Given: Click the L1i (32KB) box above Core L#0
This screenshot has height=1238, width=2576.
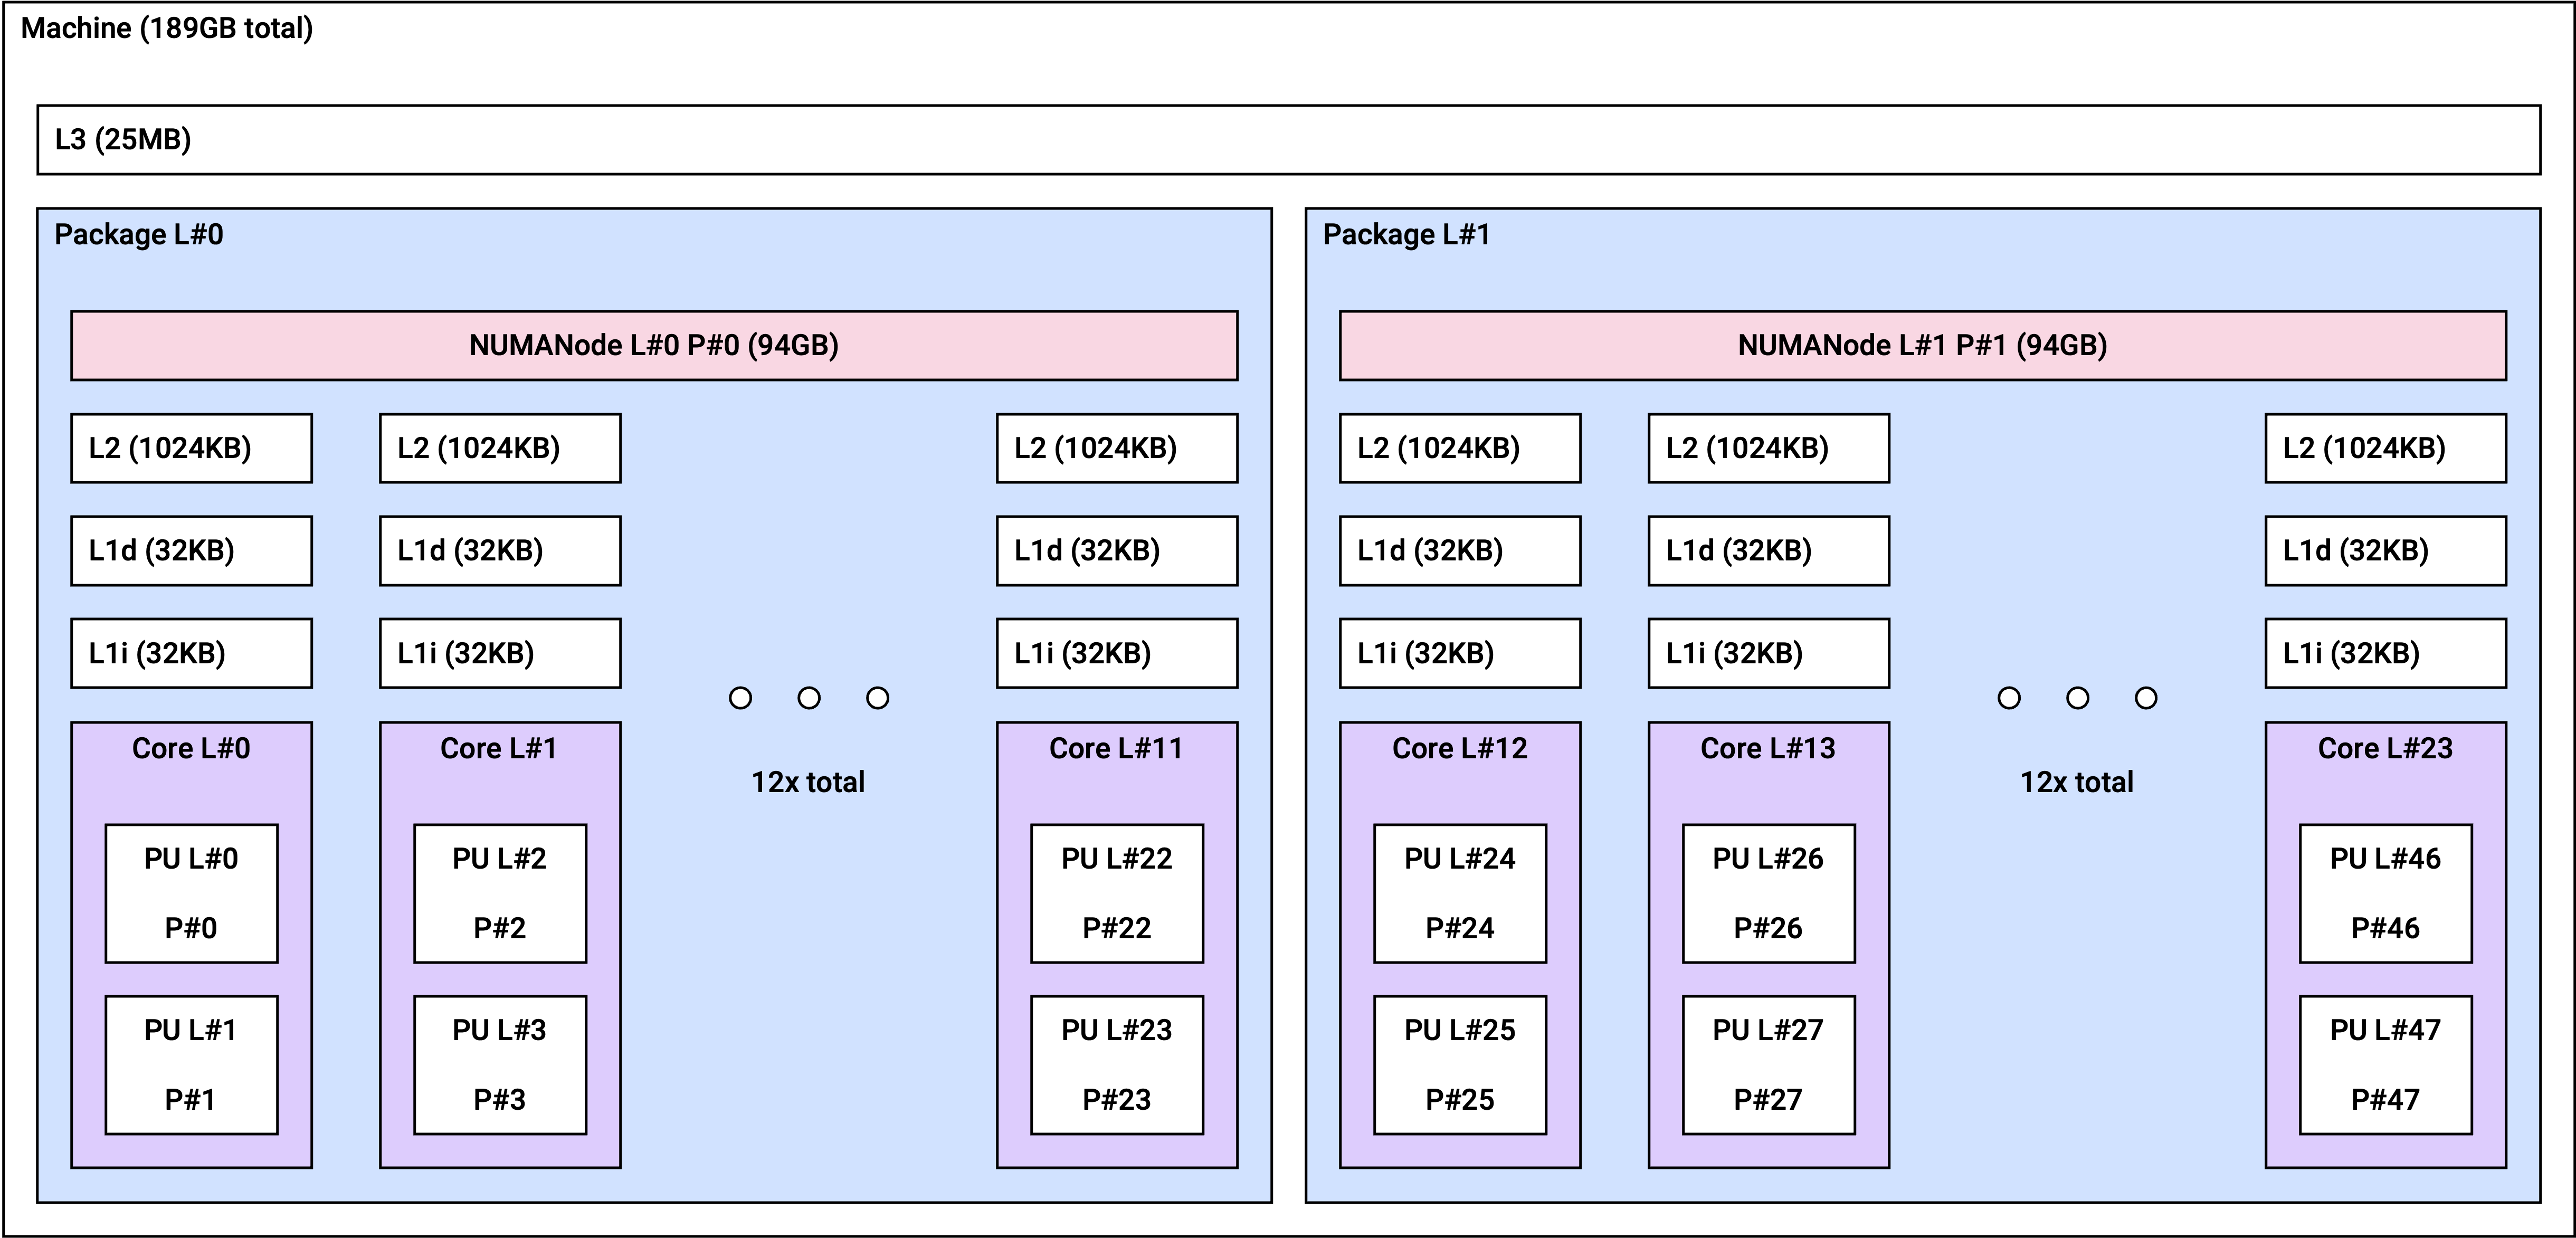Looking at the screenshot, I should (x=192, y=654).
